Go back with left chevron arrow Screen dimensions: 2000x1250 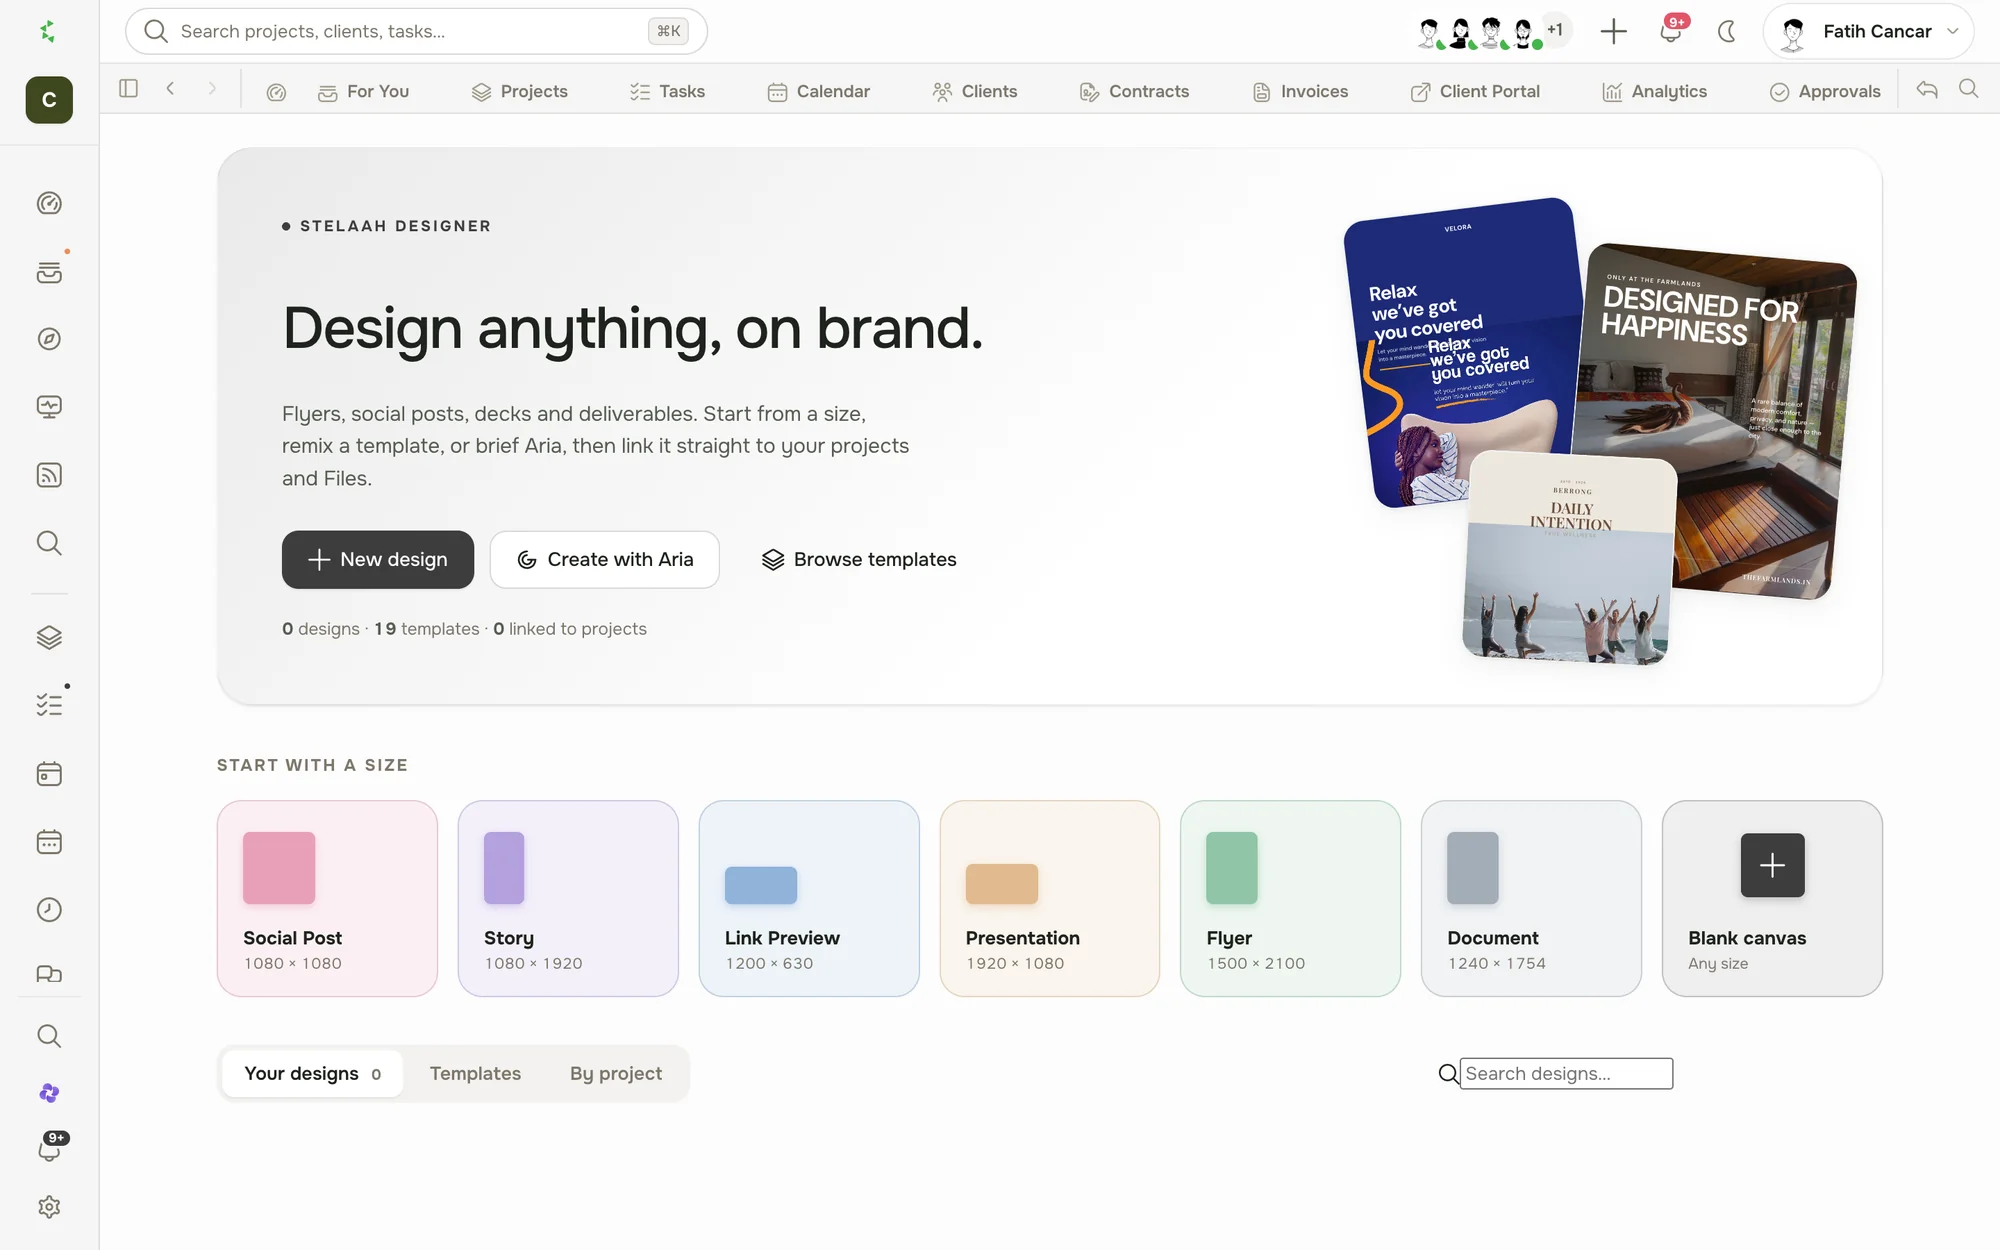point(170,88)
